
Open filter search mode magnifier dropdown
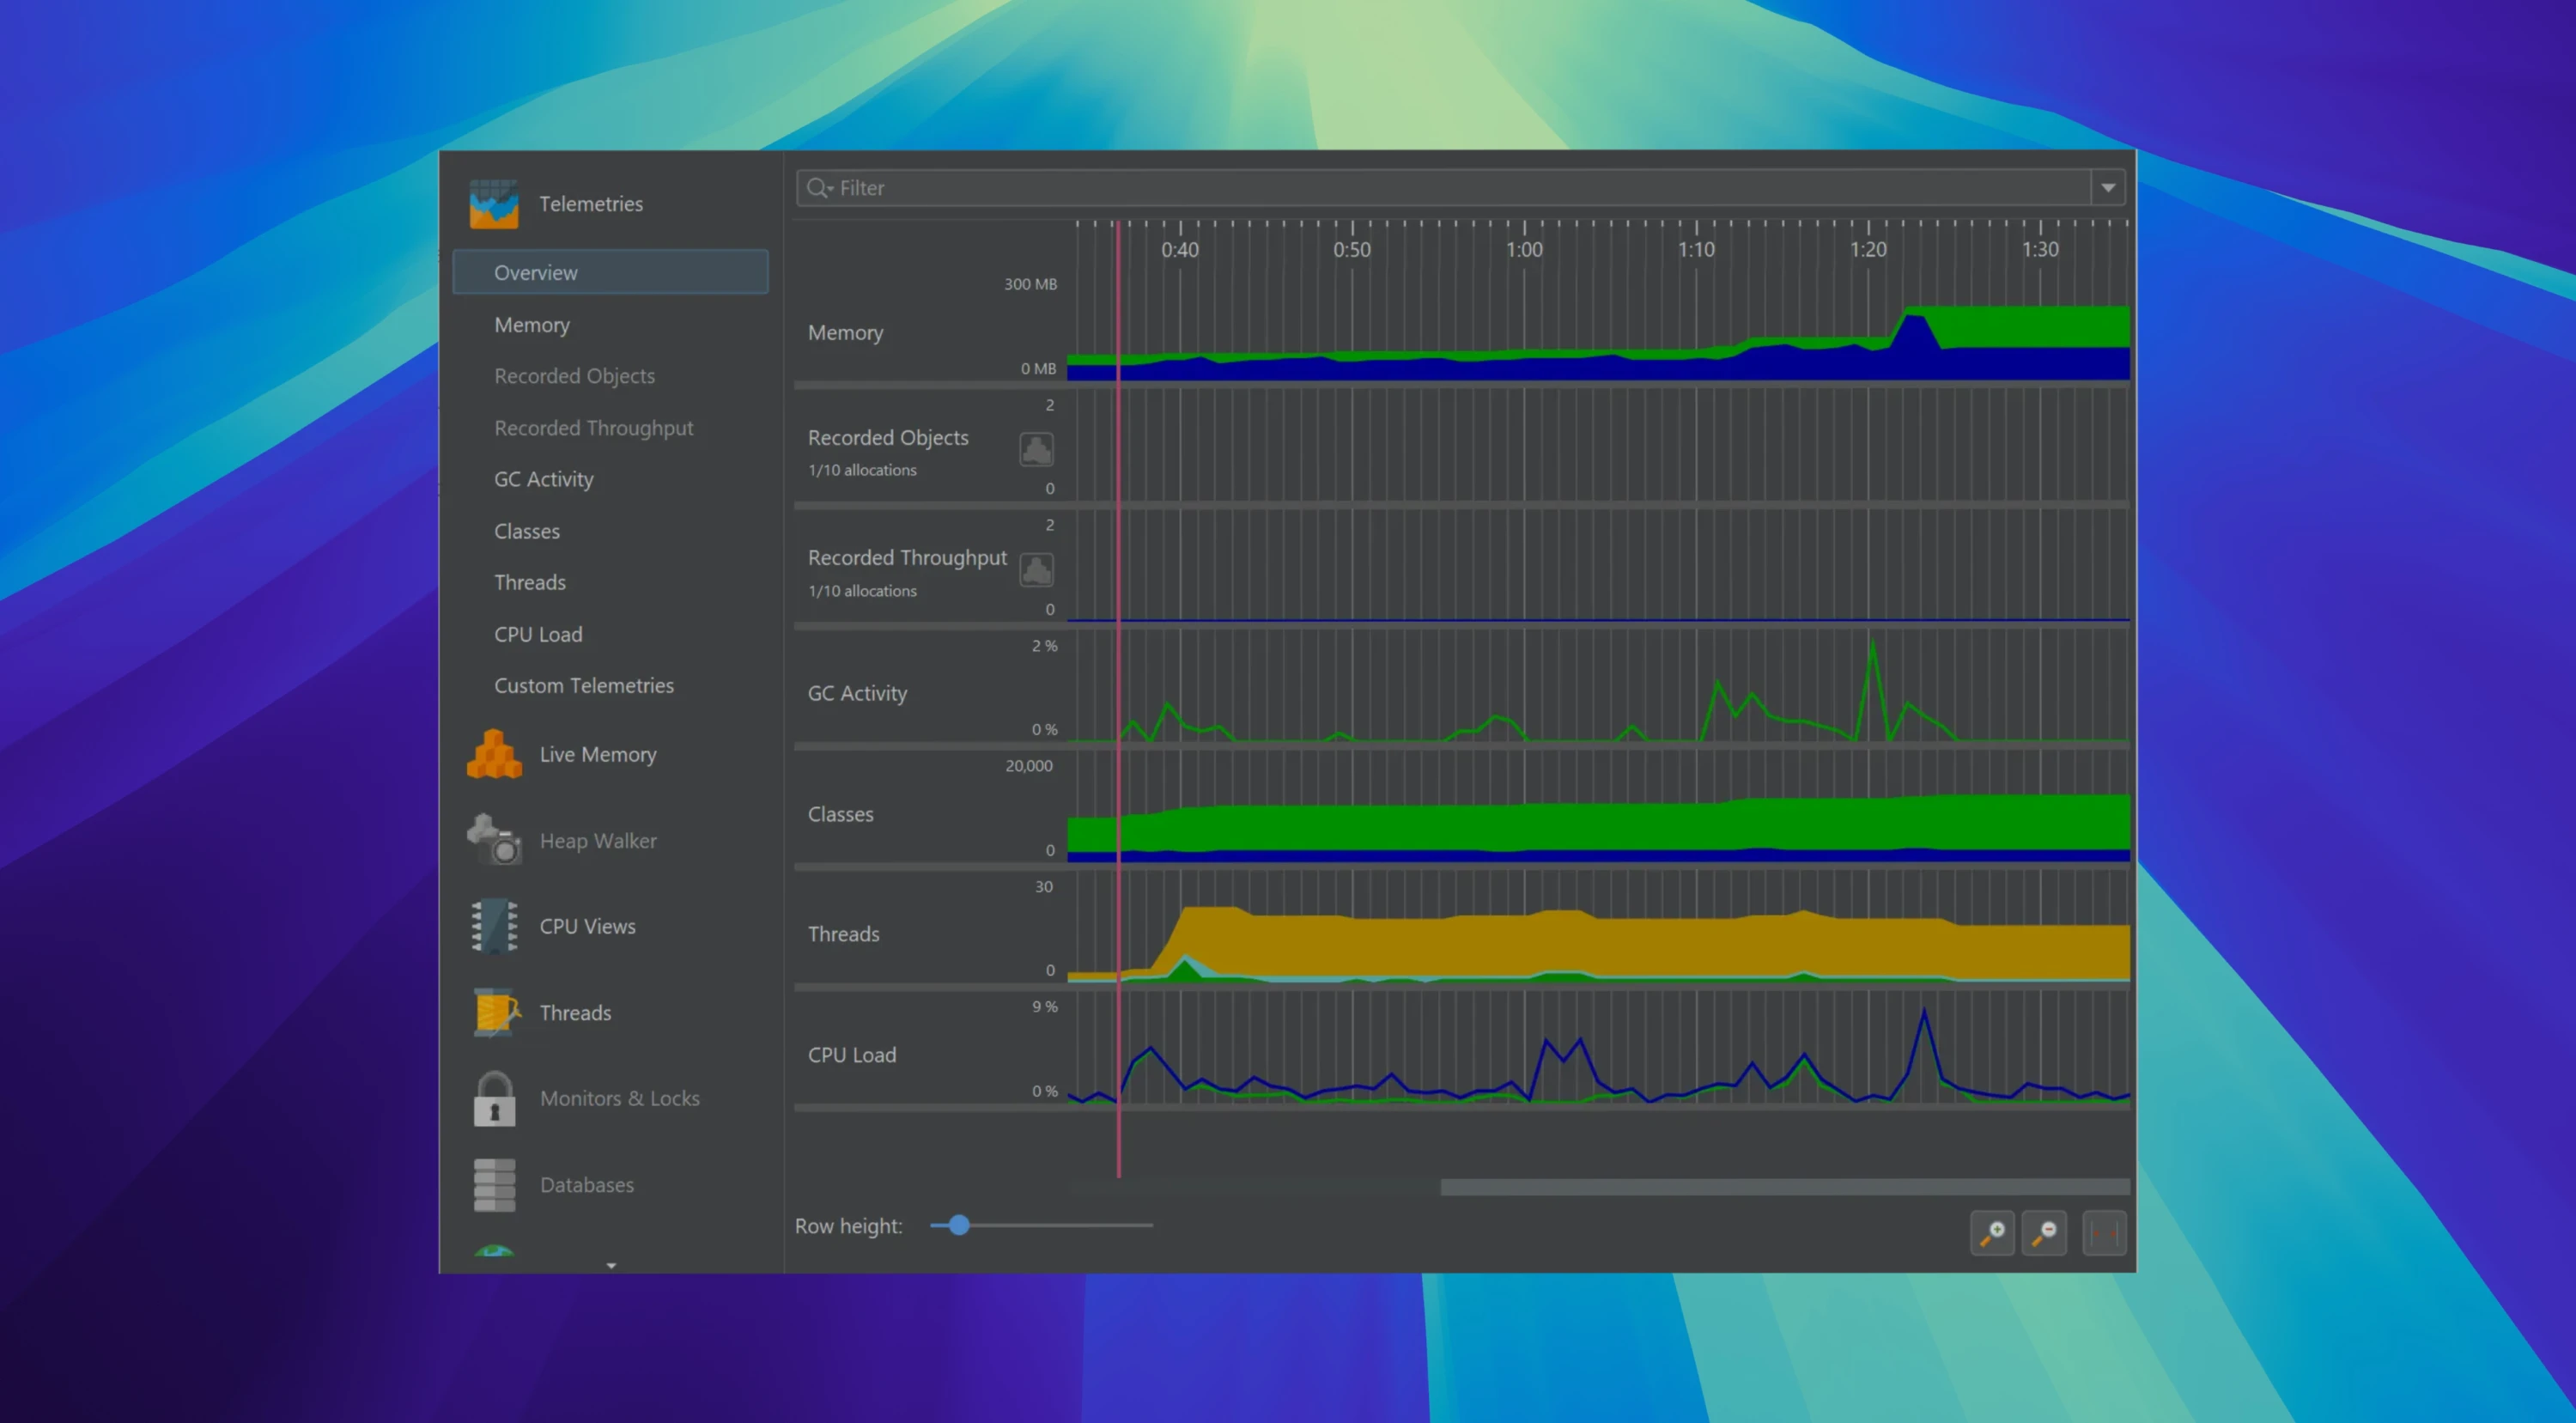pyautogui.click(x=819, y=188)
